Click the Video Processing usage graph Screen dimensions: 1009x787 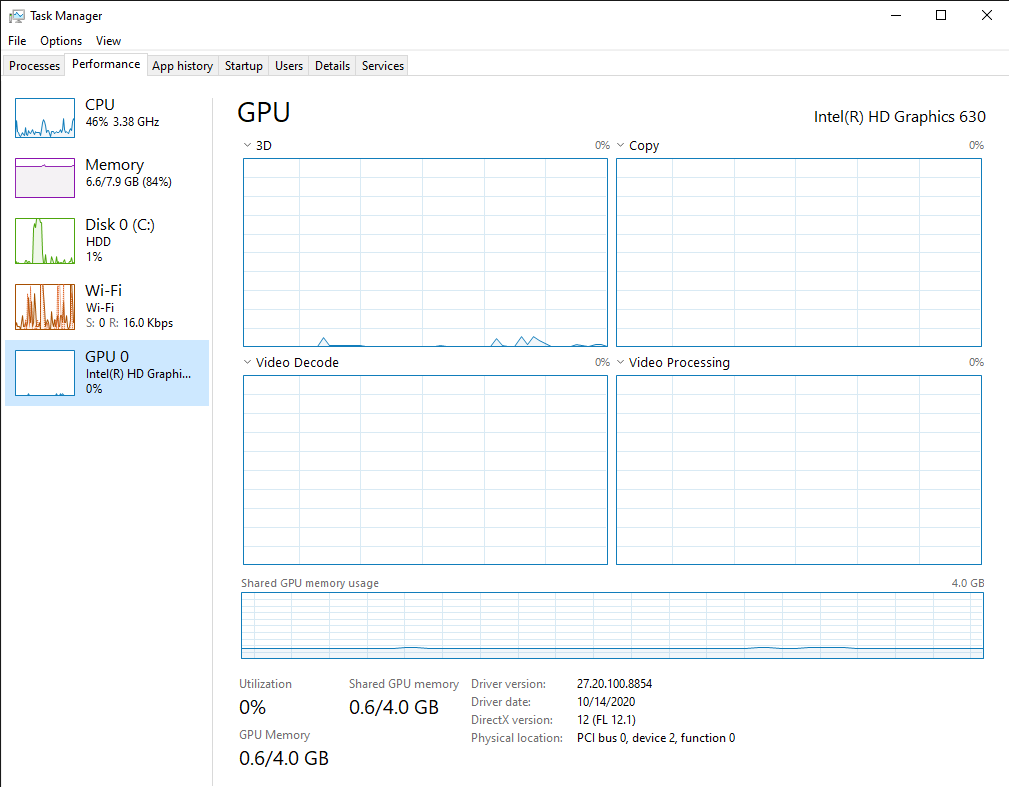799,470
